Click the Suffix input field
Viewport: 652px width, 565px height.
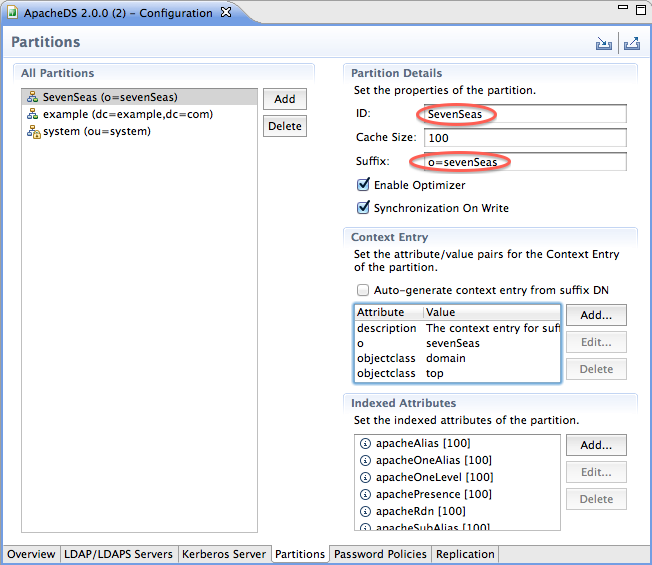[524, 162]
